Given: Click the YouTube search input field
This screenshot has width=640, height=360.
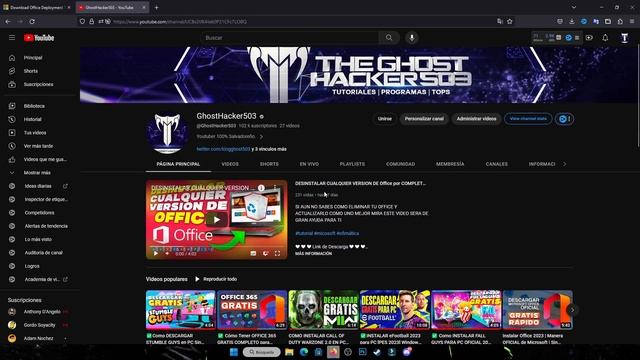Looking at the screenshot, I should pyautogui.click(x=289, y=38).
